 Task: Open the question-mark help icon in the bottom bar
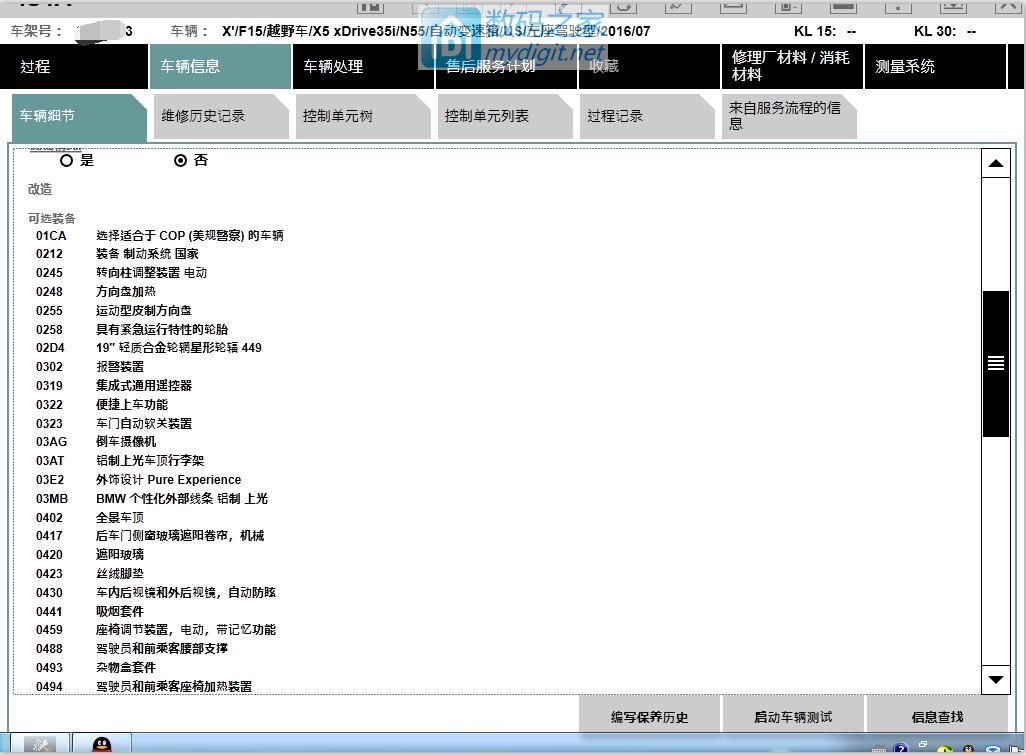click(x=901, y=748)
